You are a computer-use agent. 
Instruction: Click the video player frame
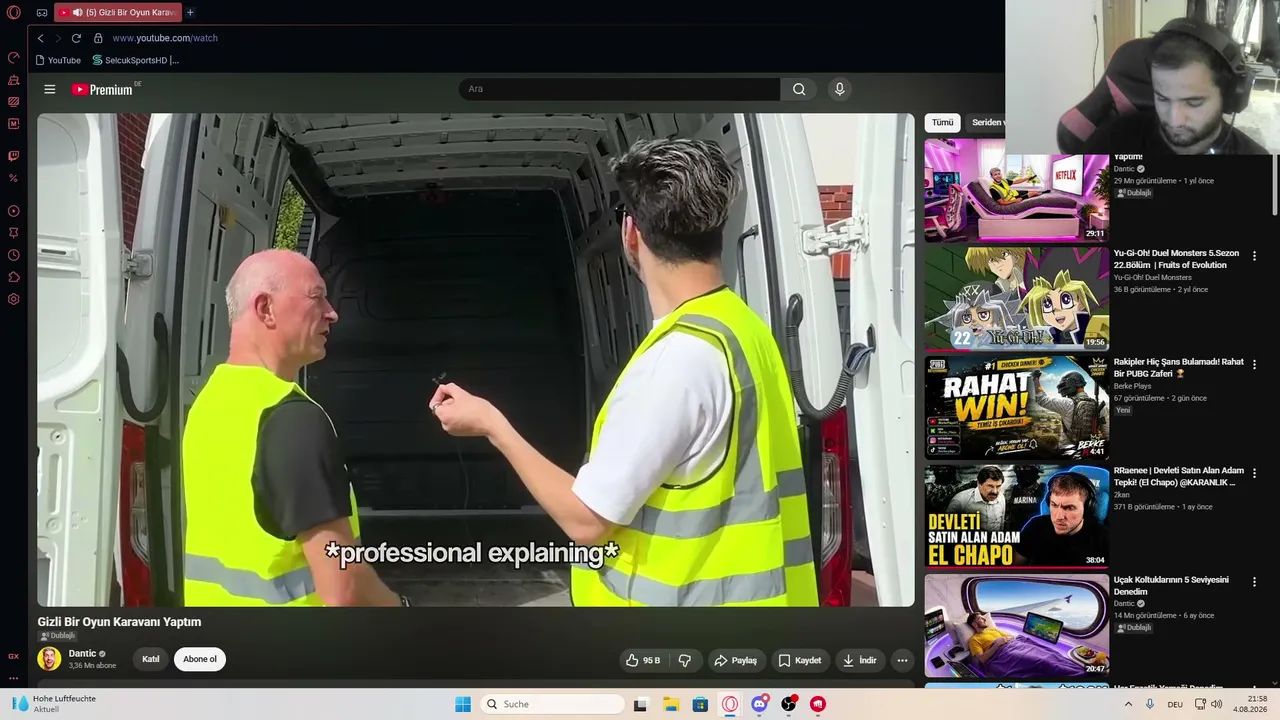(x=476, y=360)
